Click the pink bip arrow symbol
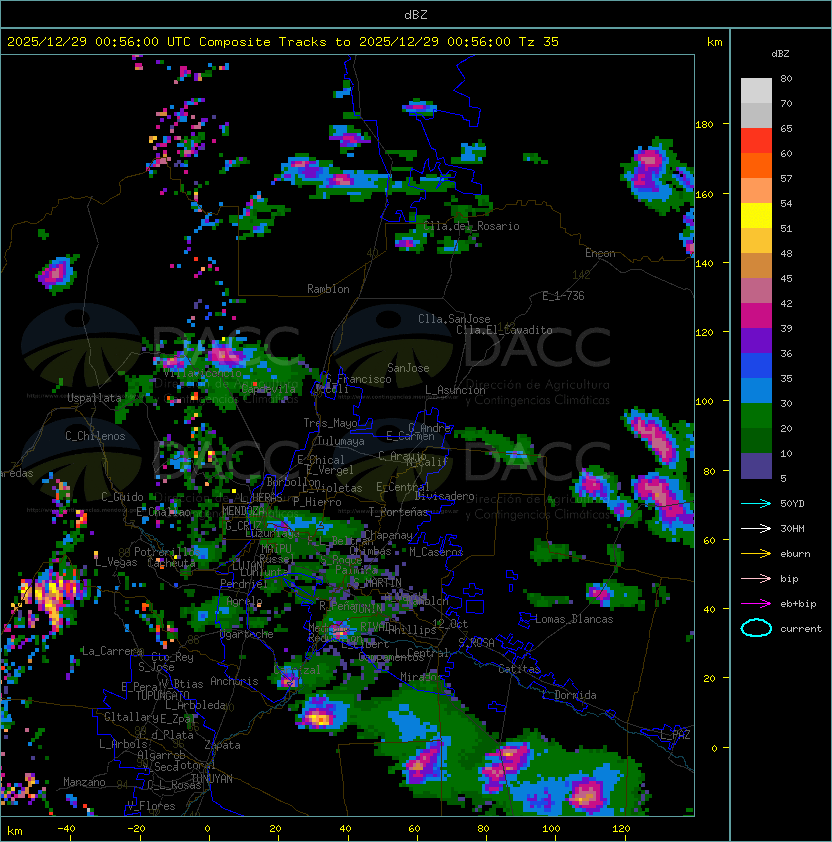Screen dimensions: 832x842 [x=756, y=579]
